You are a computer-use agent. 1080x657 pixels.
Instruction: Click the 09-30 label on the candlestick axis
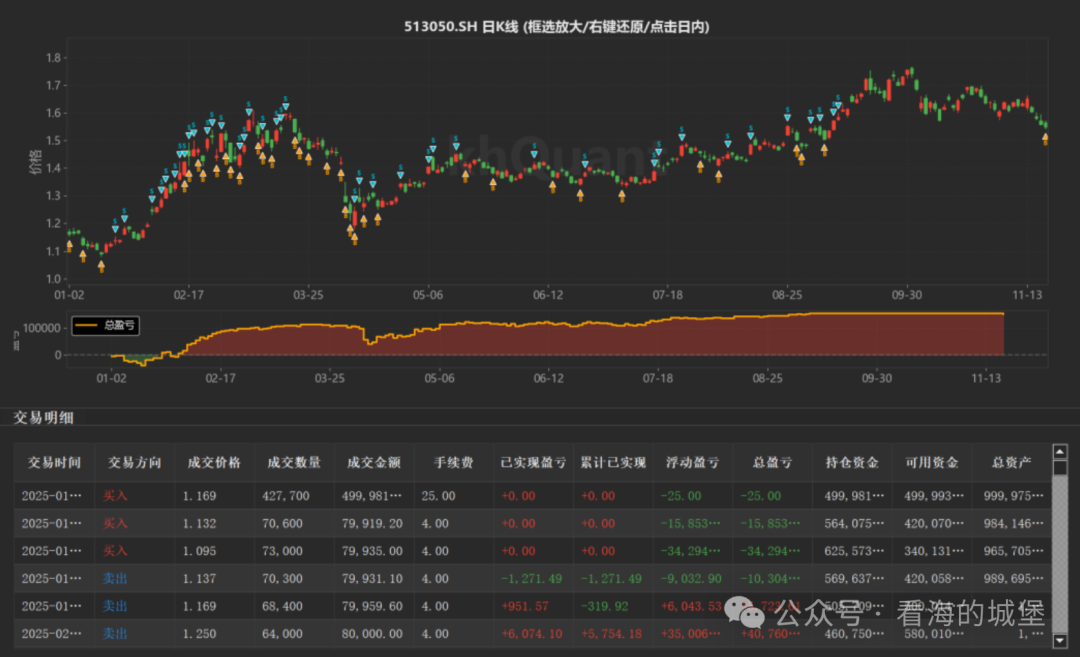coord(906,295)
